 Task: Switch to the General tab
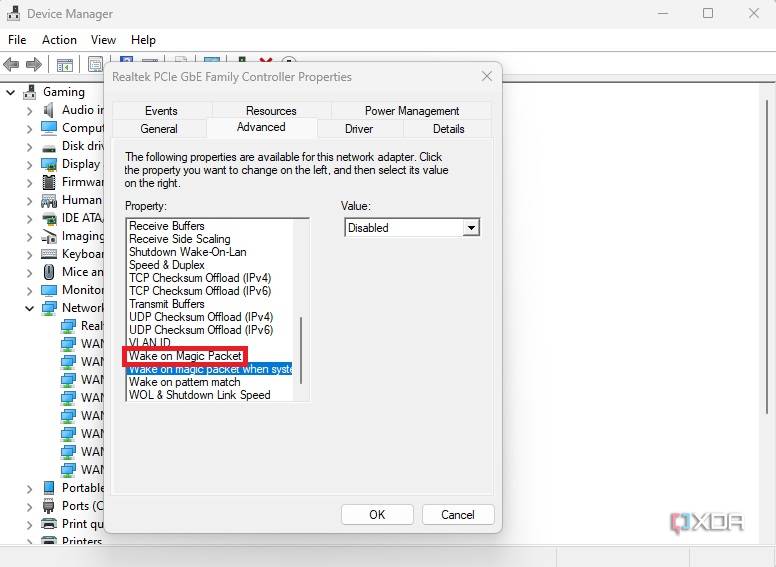[x=159, y=129]
